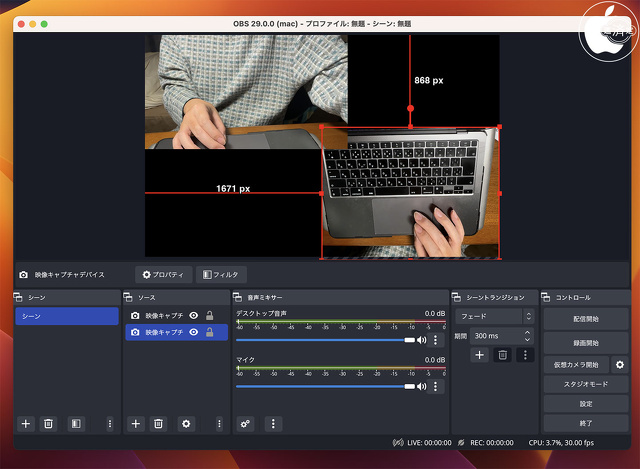Click the camera icon of first source
Screen dimensions: 640x469
135,316
